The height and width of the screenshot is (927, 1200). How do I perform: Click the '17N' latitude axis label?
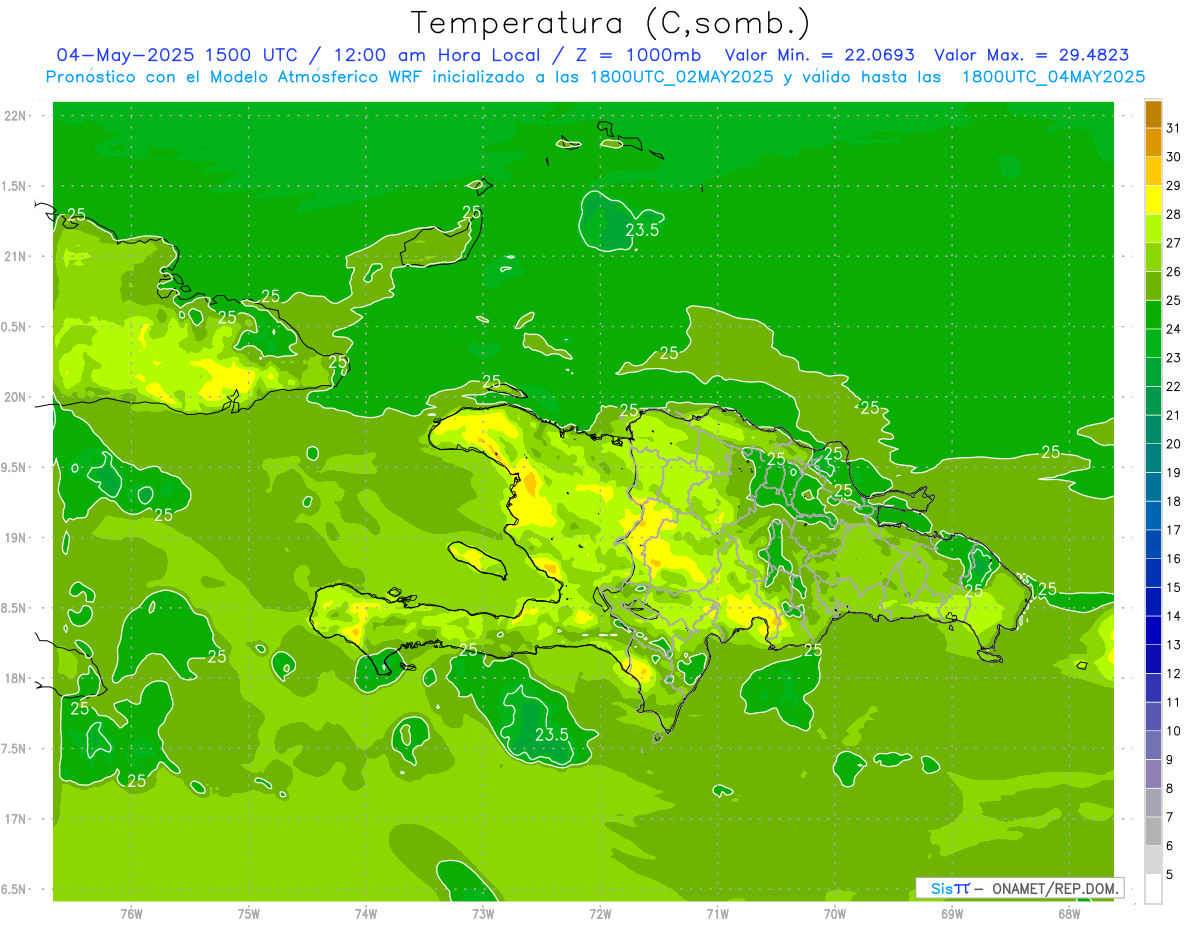tap(15, 819)
